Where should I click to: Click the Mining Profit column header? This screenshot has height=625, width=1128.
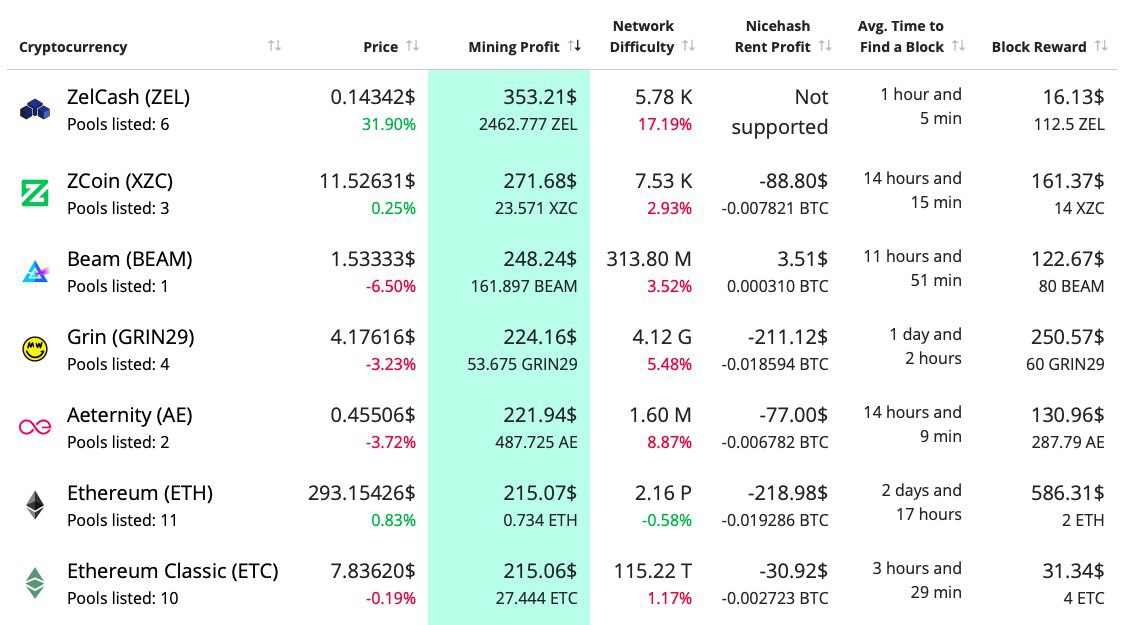point(513,47)
